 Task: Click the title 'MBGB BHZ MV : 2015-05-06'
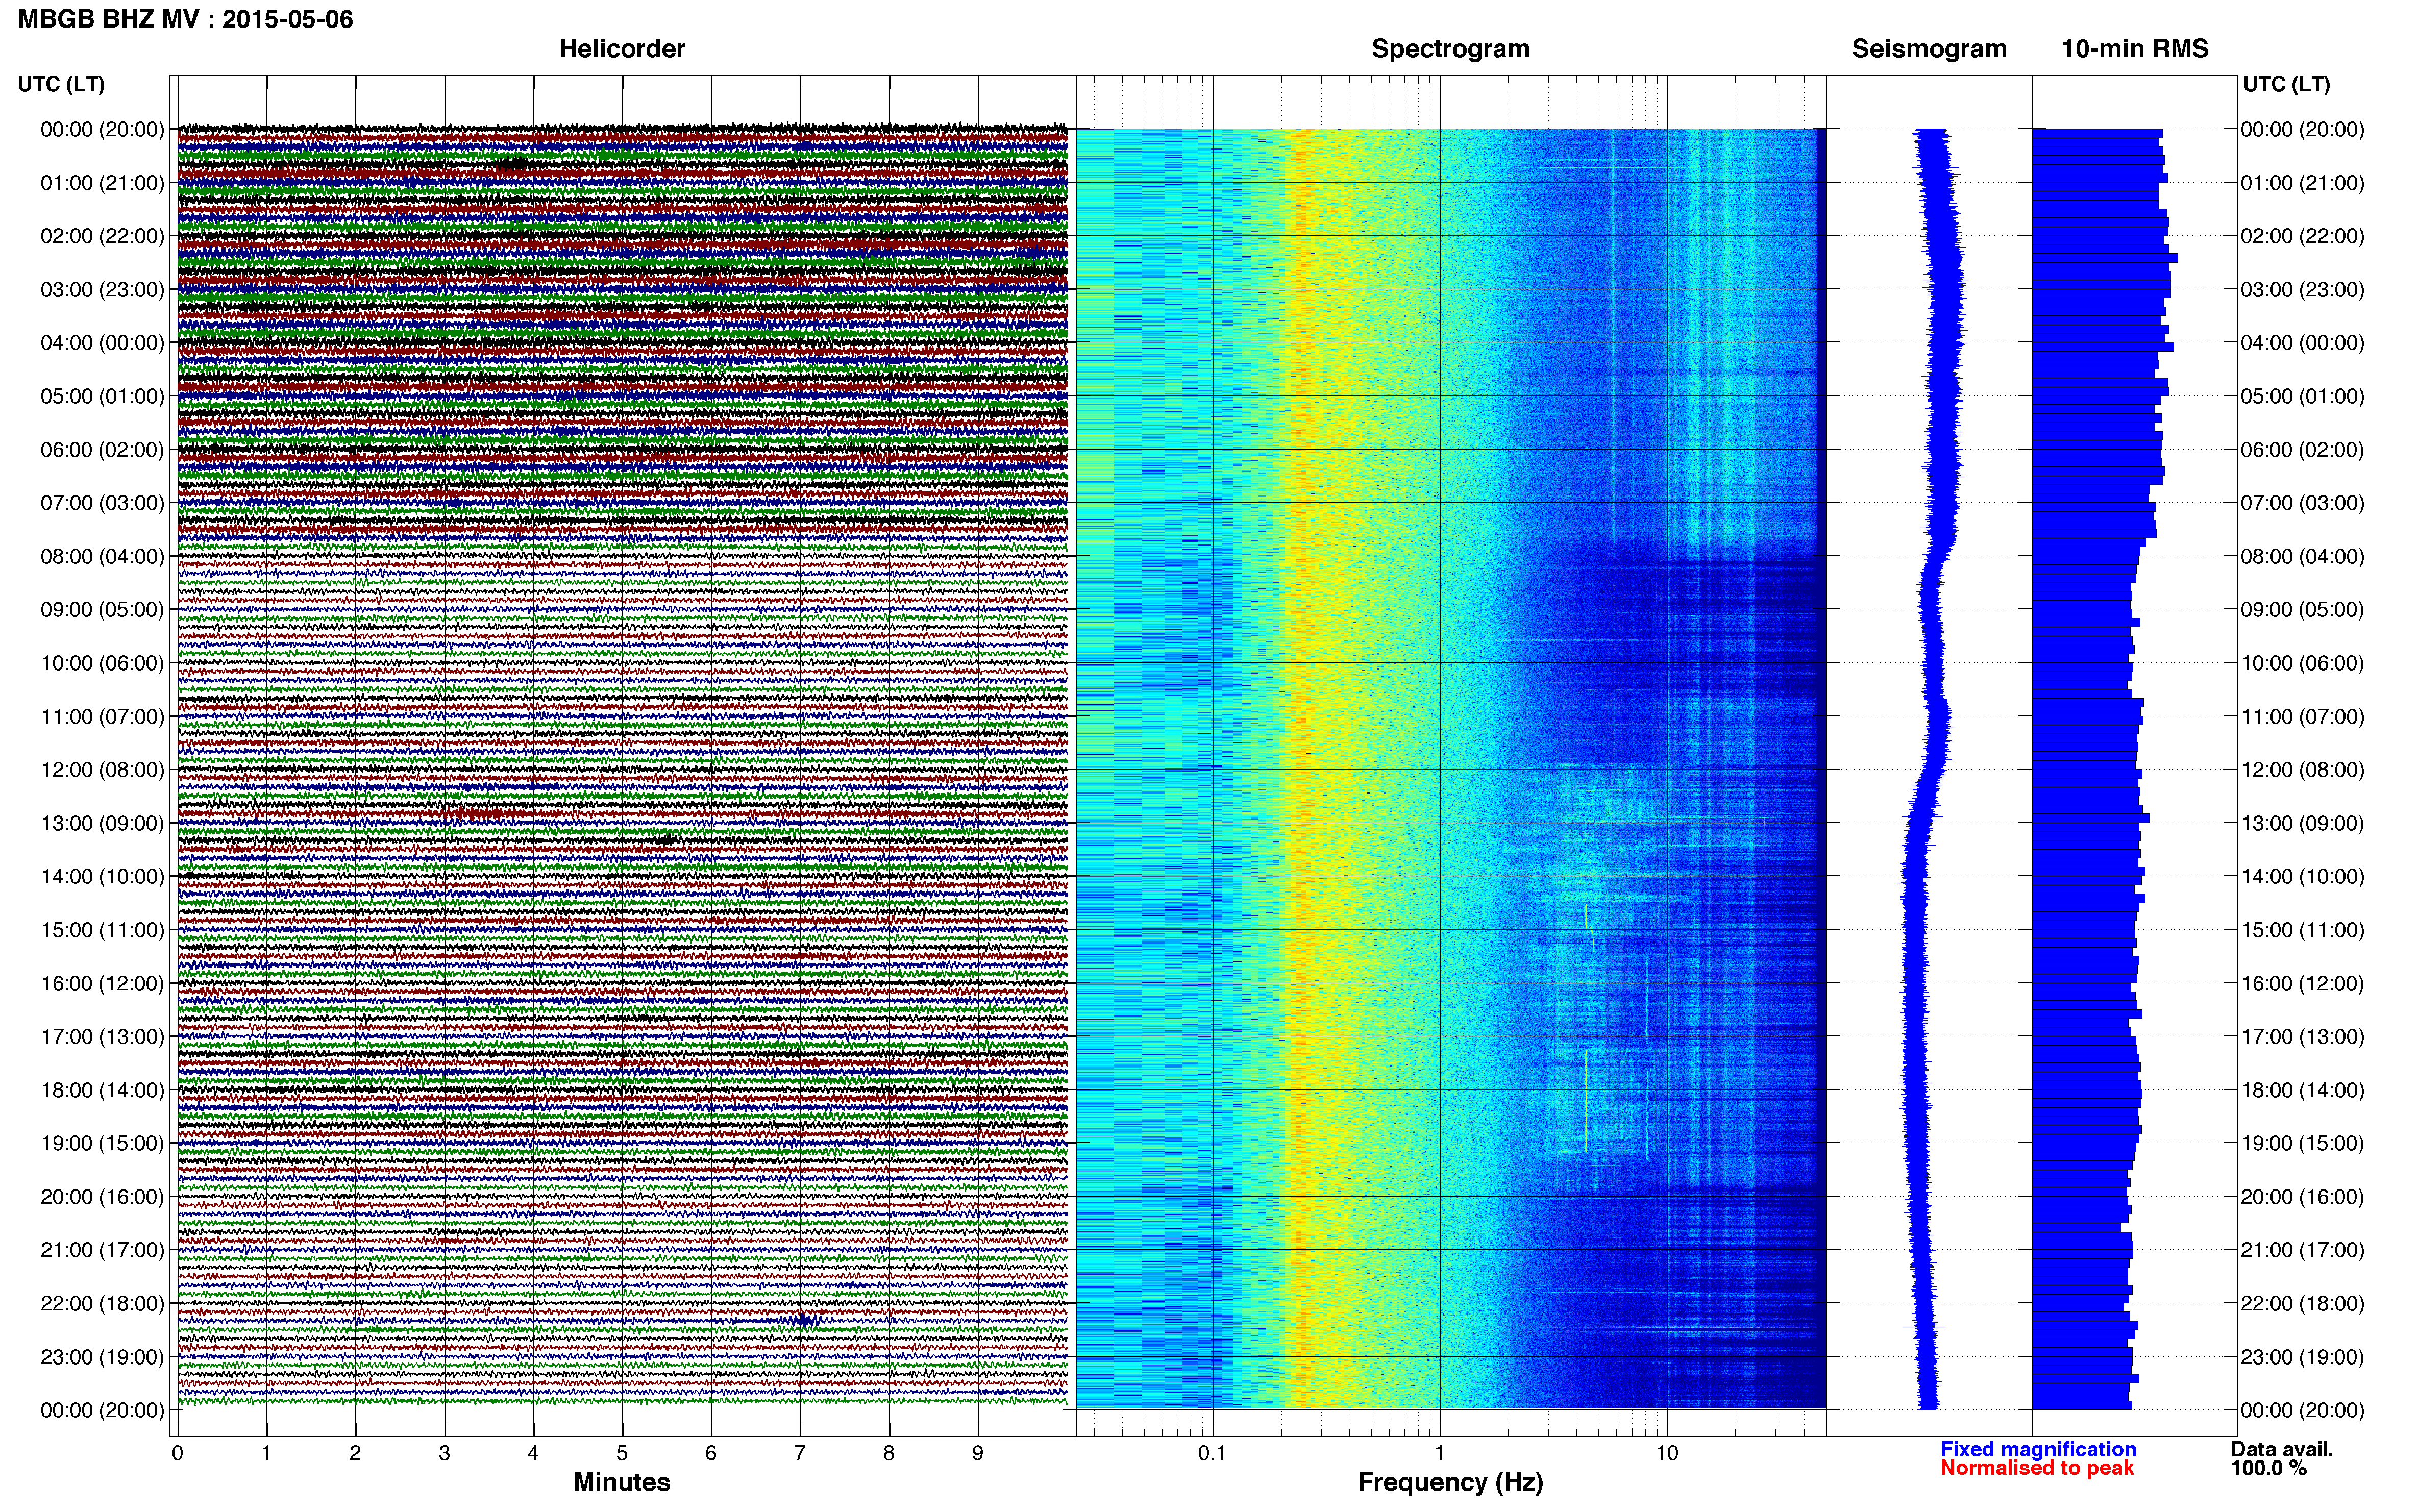pos(185,19)
